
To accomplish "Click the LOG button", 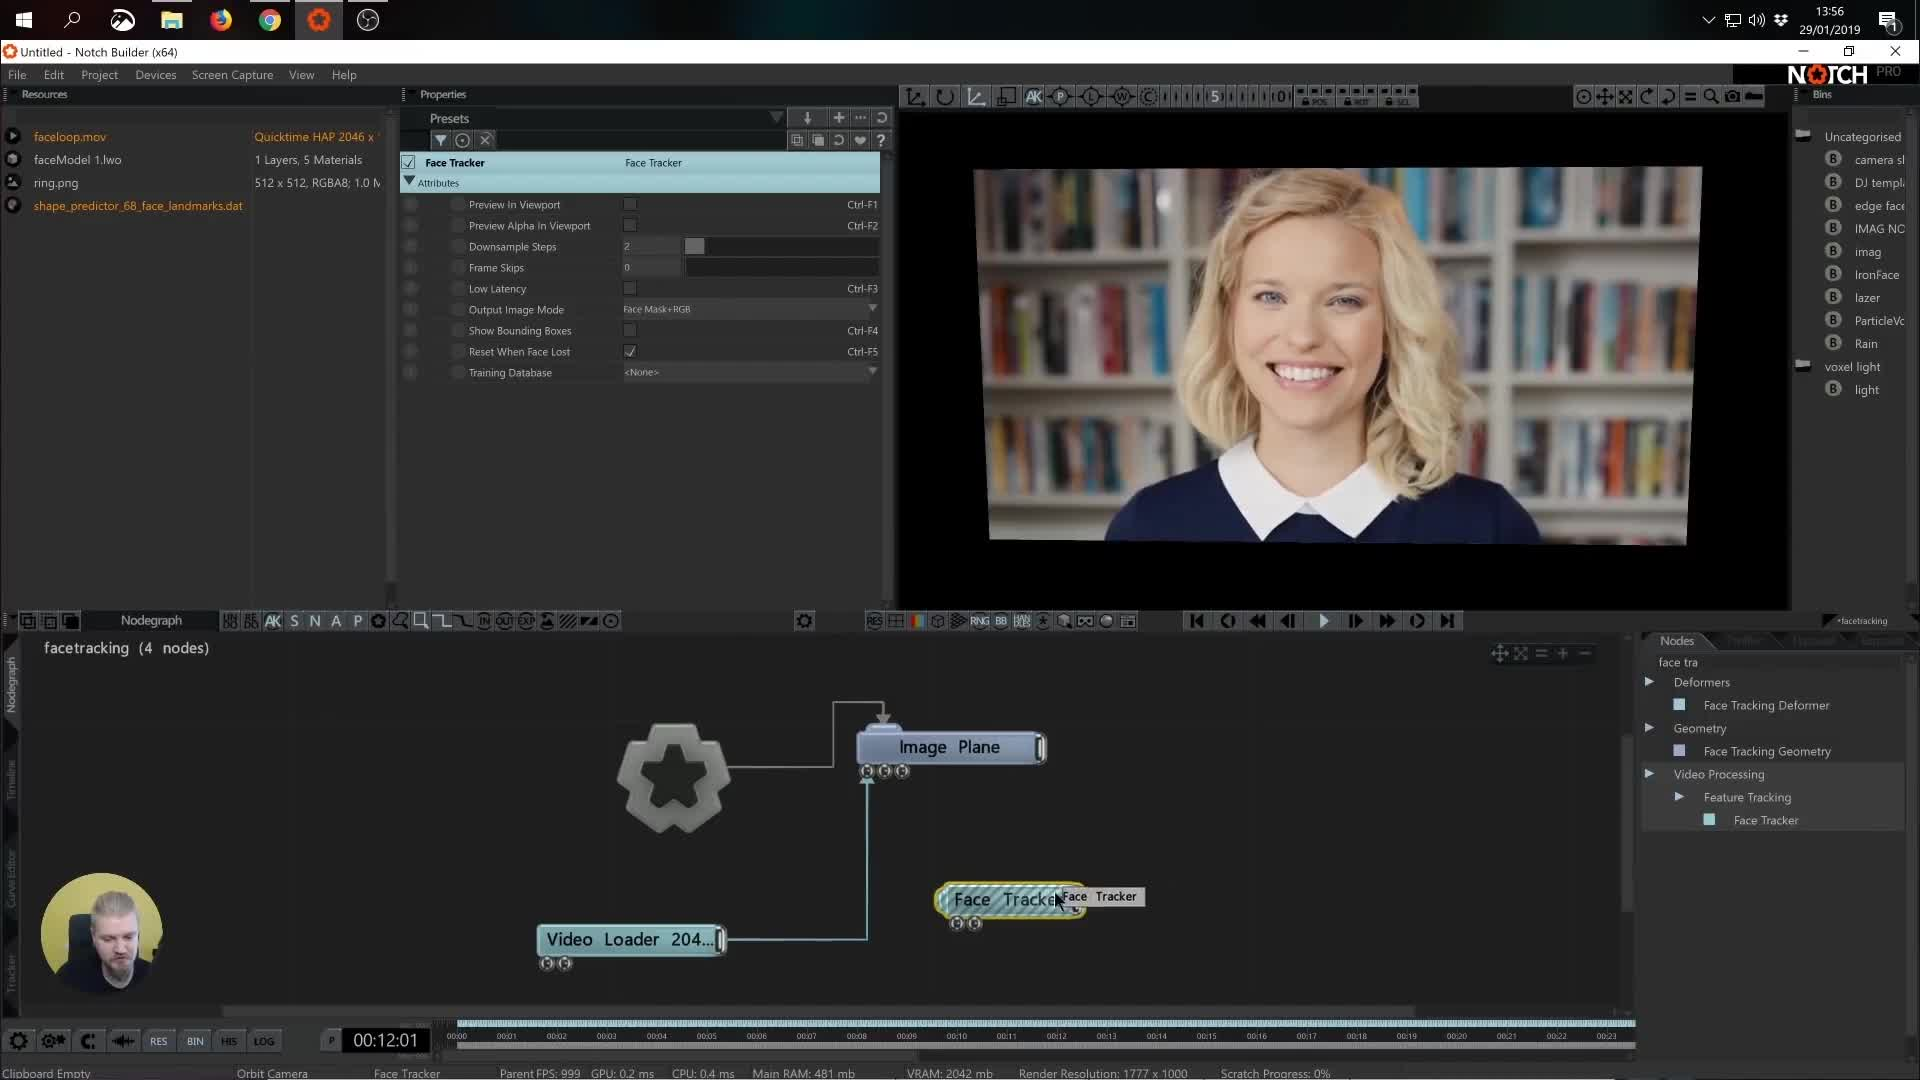I will tap(264, 1041).
